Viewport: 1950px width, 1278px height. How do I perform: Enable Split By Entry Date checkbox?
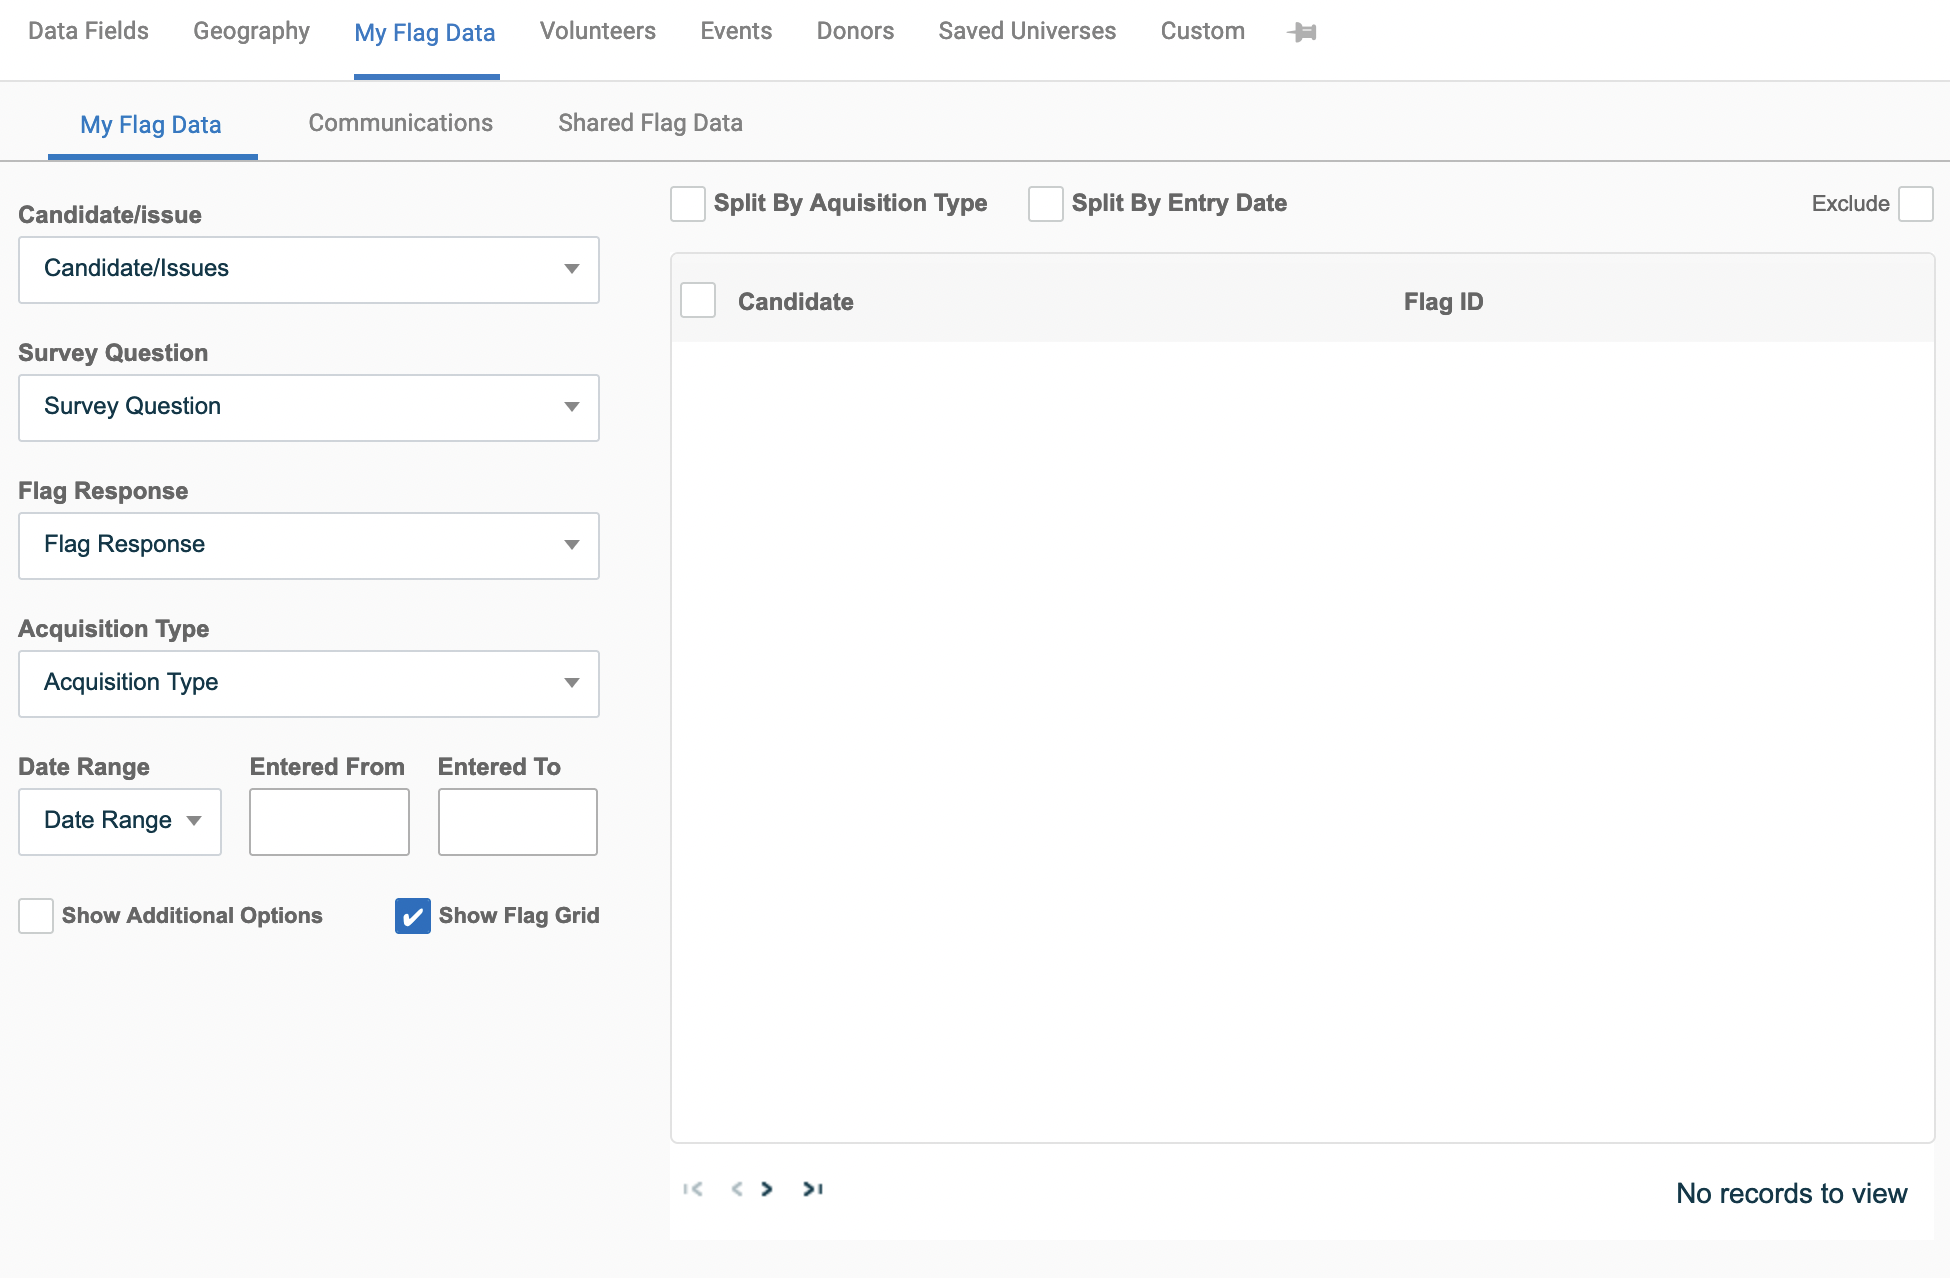tap(1046, 204)
